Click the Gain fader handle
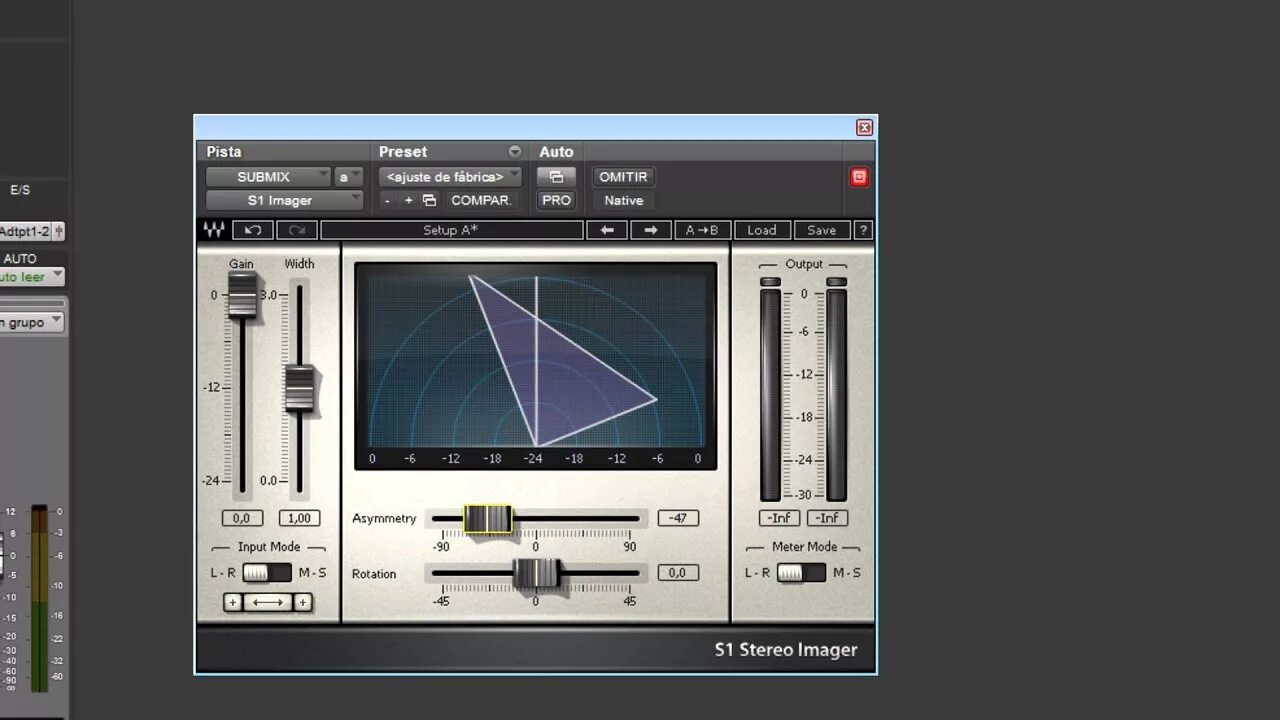This screenshot has height=720, width=1280. pyautogui.click(x=242, y=295)
